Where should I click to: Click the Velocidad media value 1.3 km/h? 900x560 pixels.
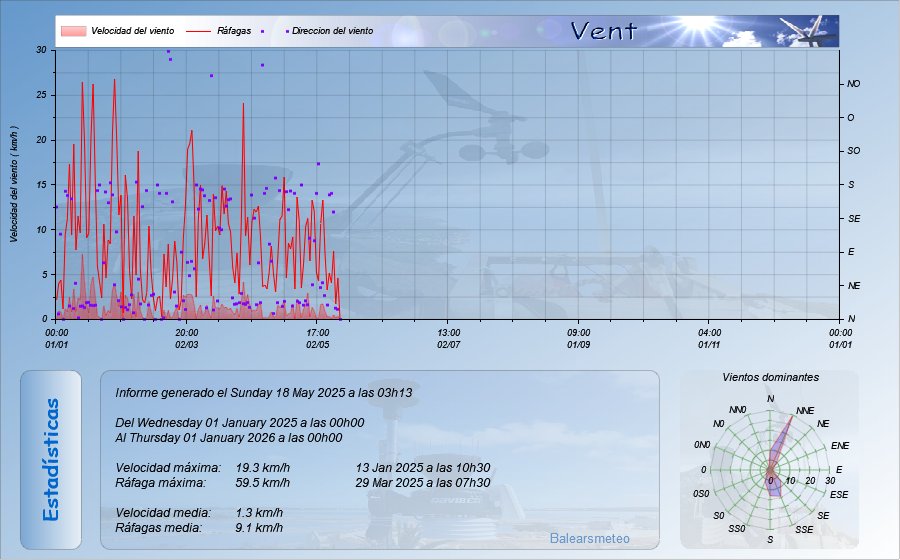click(x=259, y=512)
